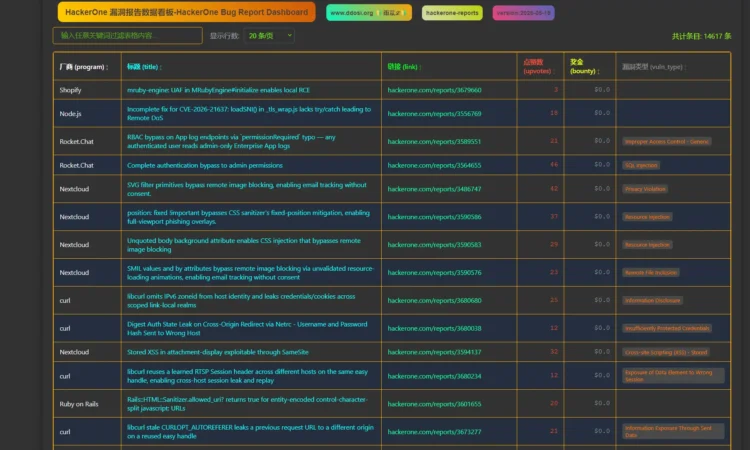Open link hackerone.com/reports/3594137
Image resolution: width=750 pixels, height=450 pixels.
click(x=434, y=352)
